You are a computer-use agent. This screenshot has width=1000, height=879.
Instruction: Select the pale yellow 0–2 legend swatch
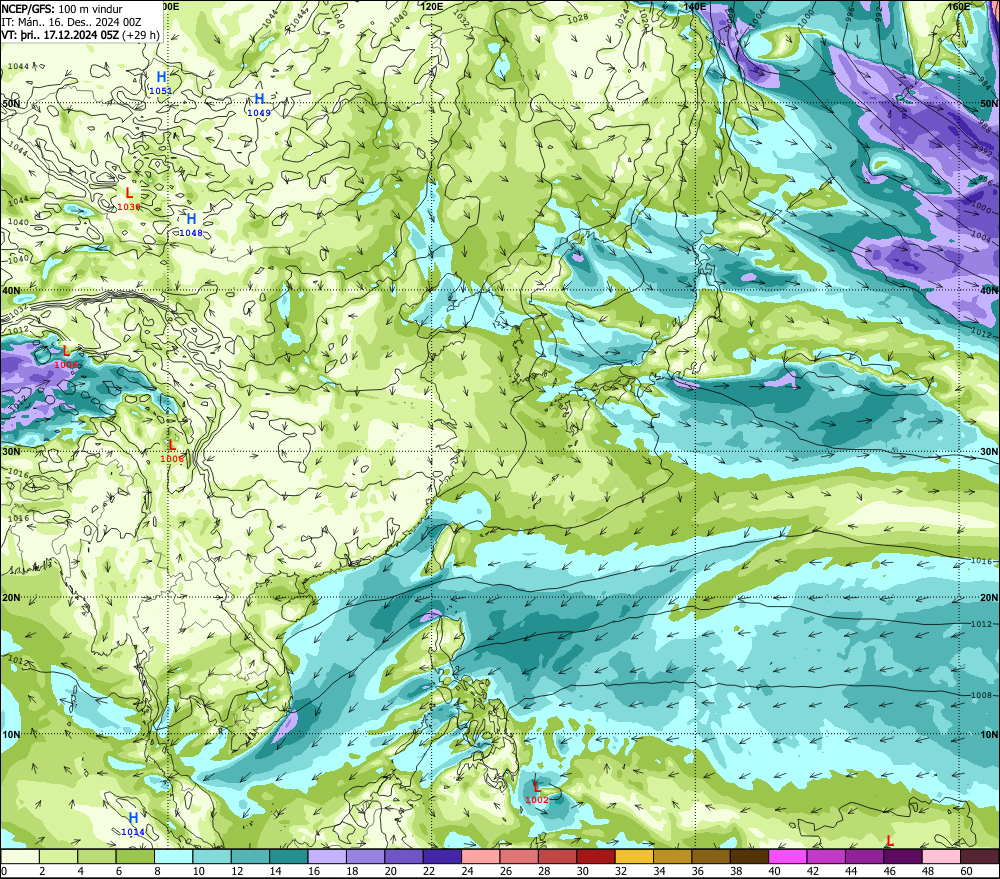(x=20, y=857)
